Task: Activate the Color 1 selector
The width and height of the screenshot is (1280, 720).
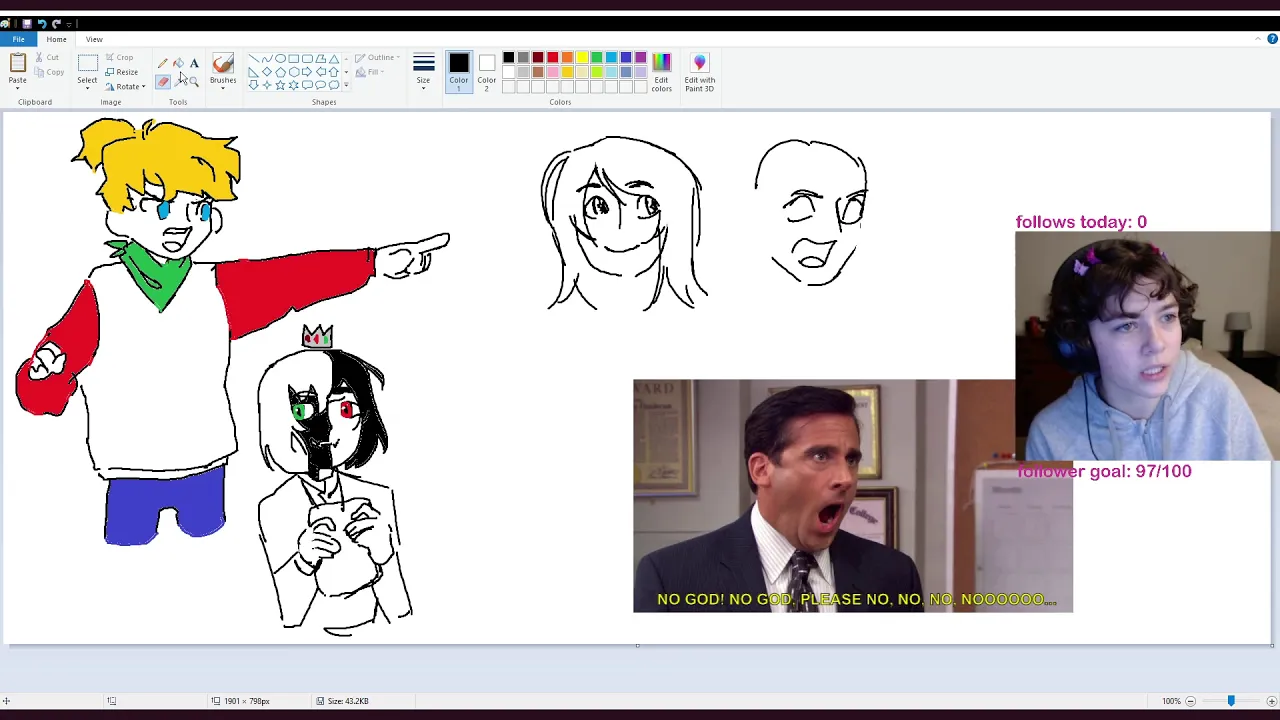Action: pyautogui.click(x=459, y=72)
